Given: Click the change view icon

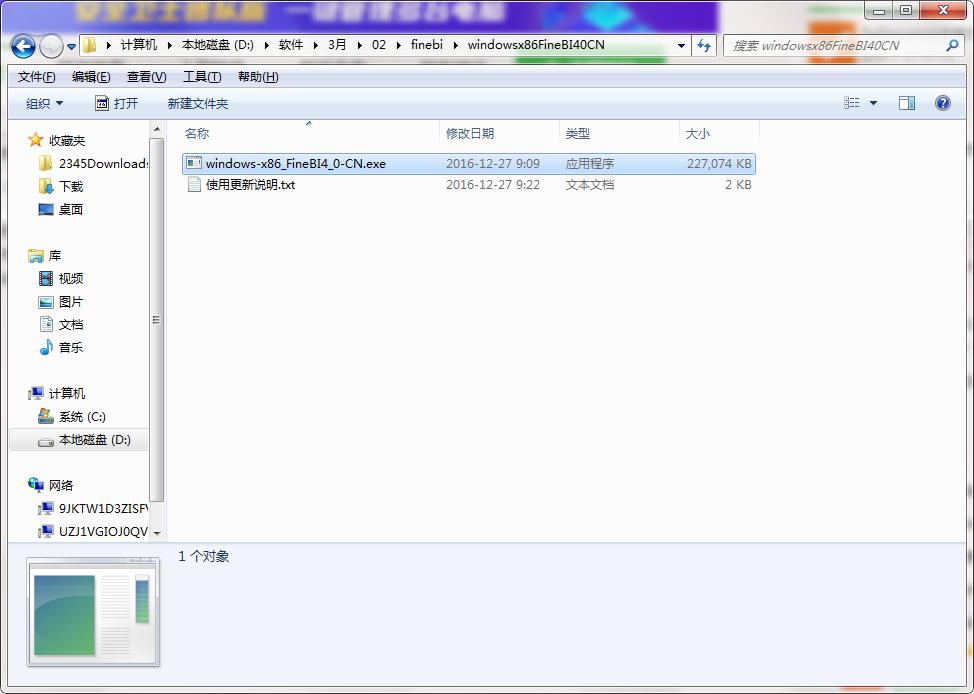Looking at the screenshot, I should click(x=852, y=103).
